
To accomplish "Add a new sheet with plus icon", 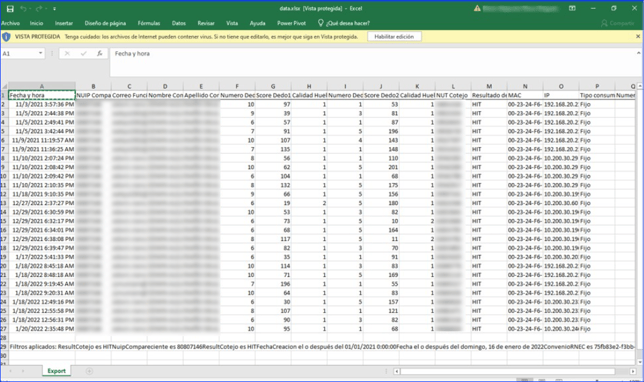I will [89, 371].
